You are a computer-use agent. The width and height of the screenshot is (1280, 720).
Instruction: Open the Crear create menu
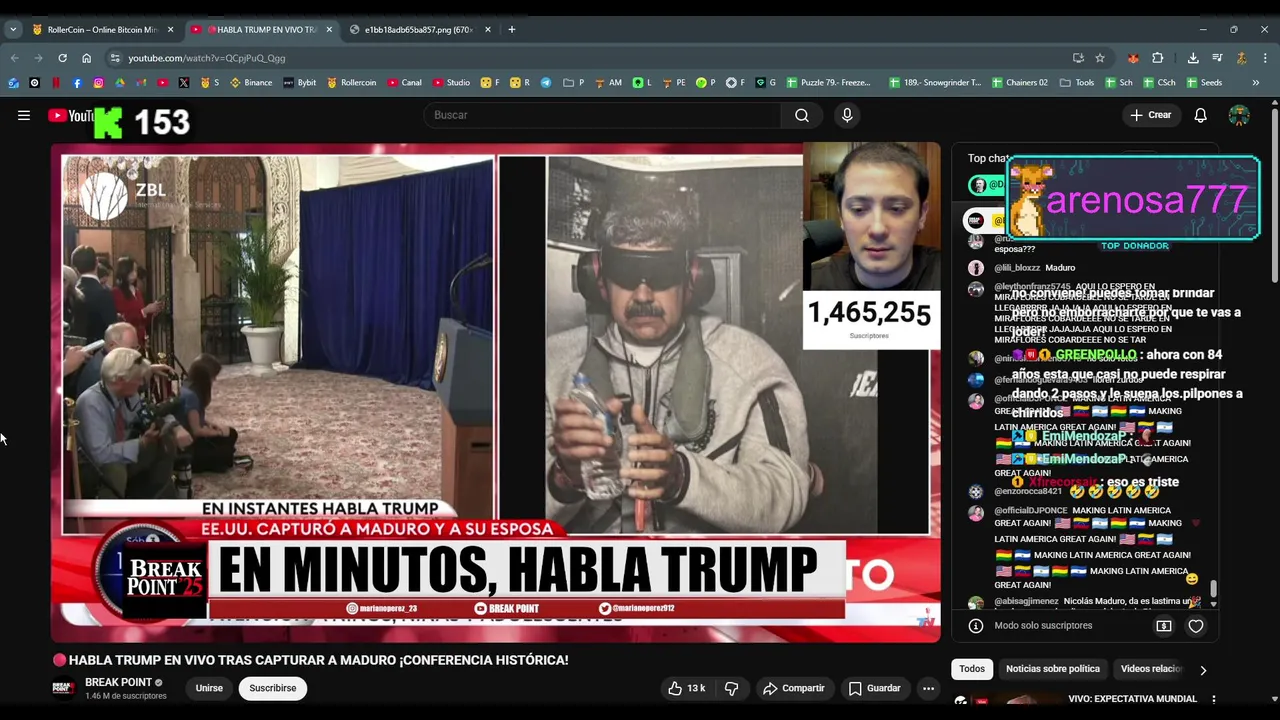pyautogui.click(x=1151, y=115)
